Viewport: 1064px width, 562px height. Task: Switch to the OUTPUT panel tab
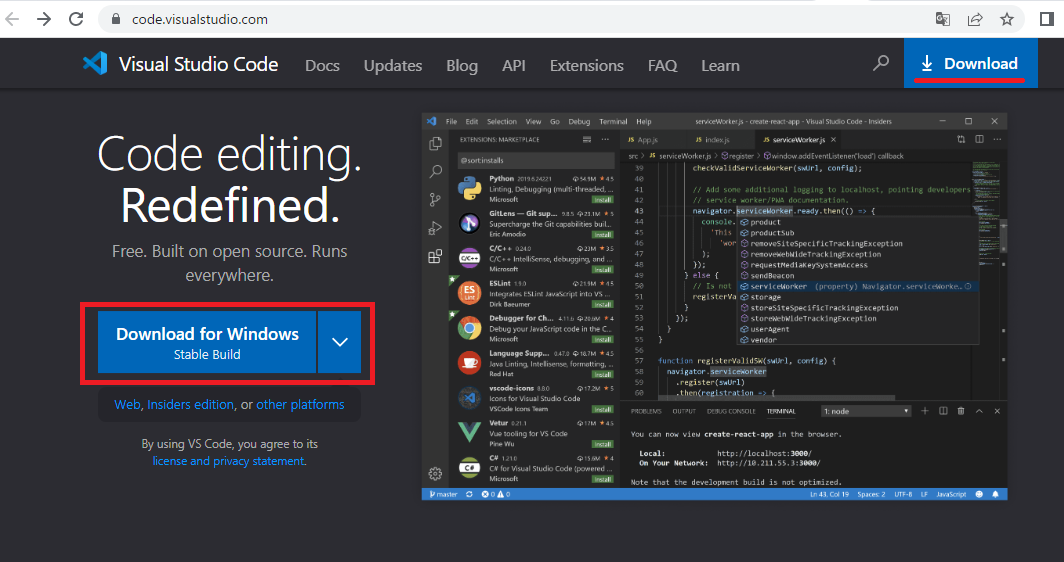point(684,411)
